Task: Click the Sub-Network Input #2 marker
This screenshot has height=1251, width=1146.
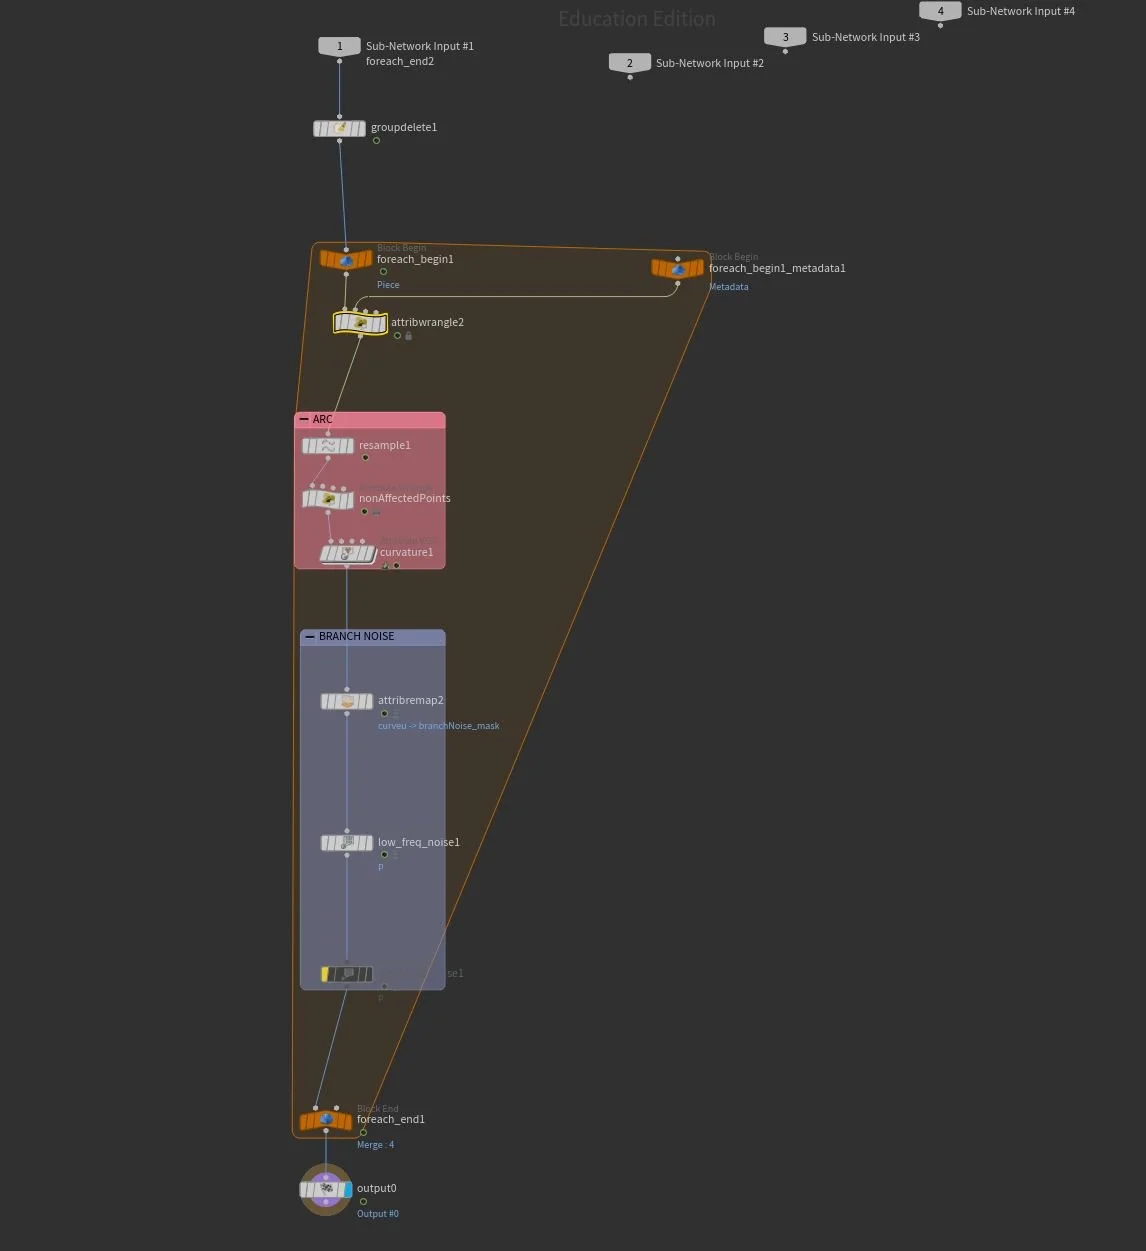Action: tap(629, 62)
